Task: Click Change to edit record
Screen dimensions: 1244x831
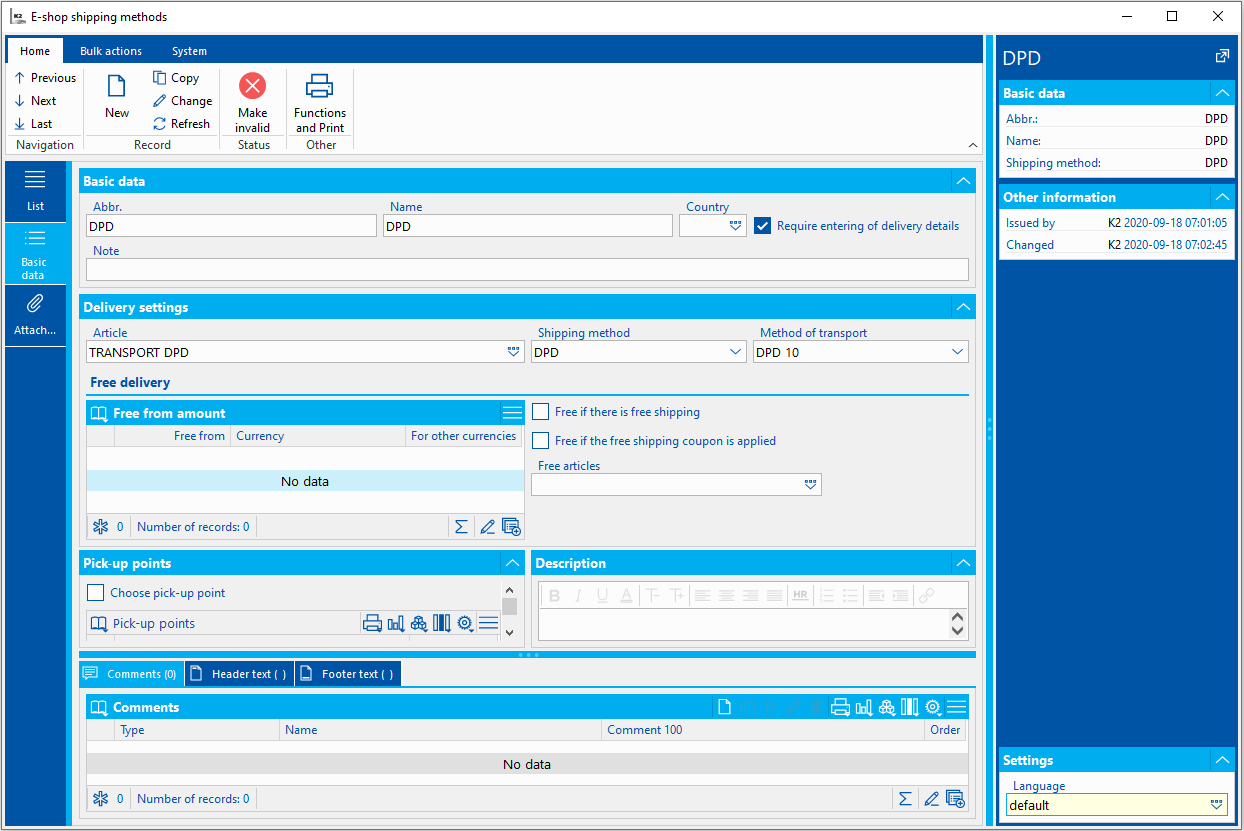Action: tap(182, 101)
